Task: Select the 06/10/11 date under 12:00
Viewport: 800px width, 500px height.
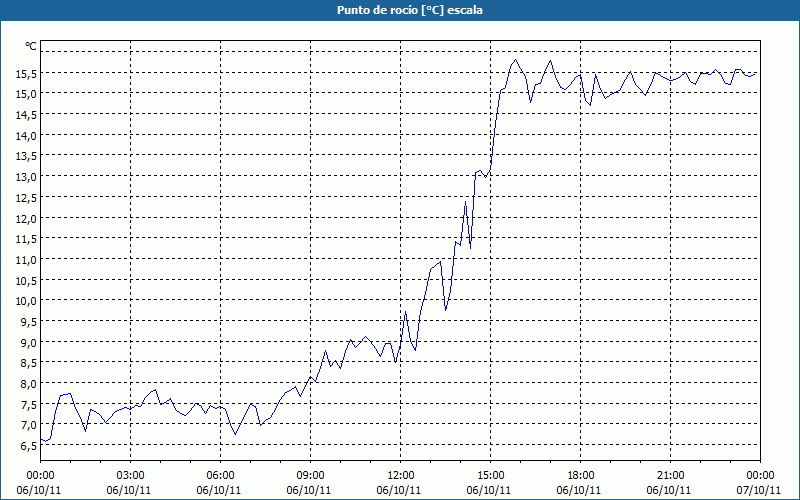Action: pyautogui.click(x=399, y=490)
